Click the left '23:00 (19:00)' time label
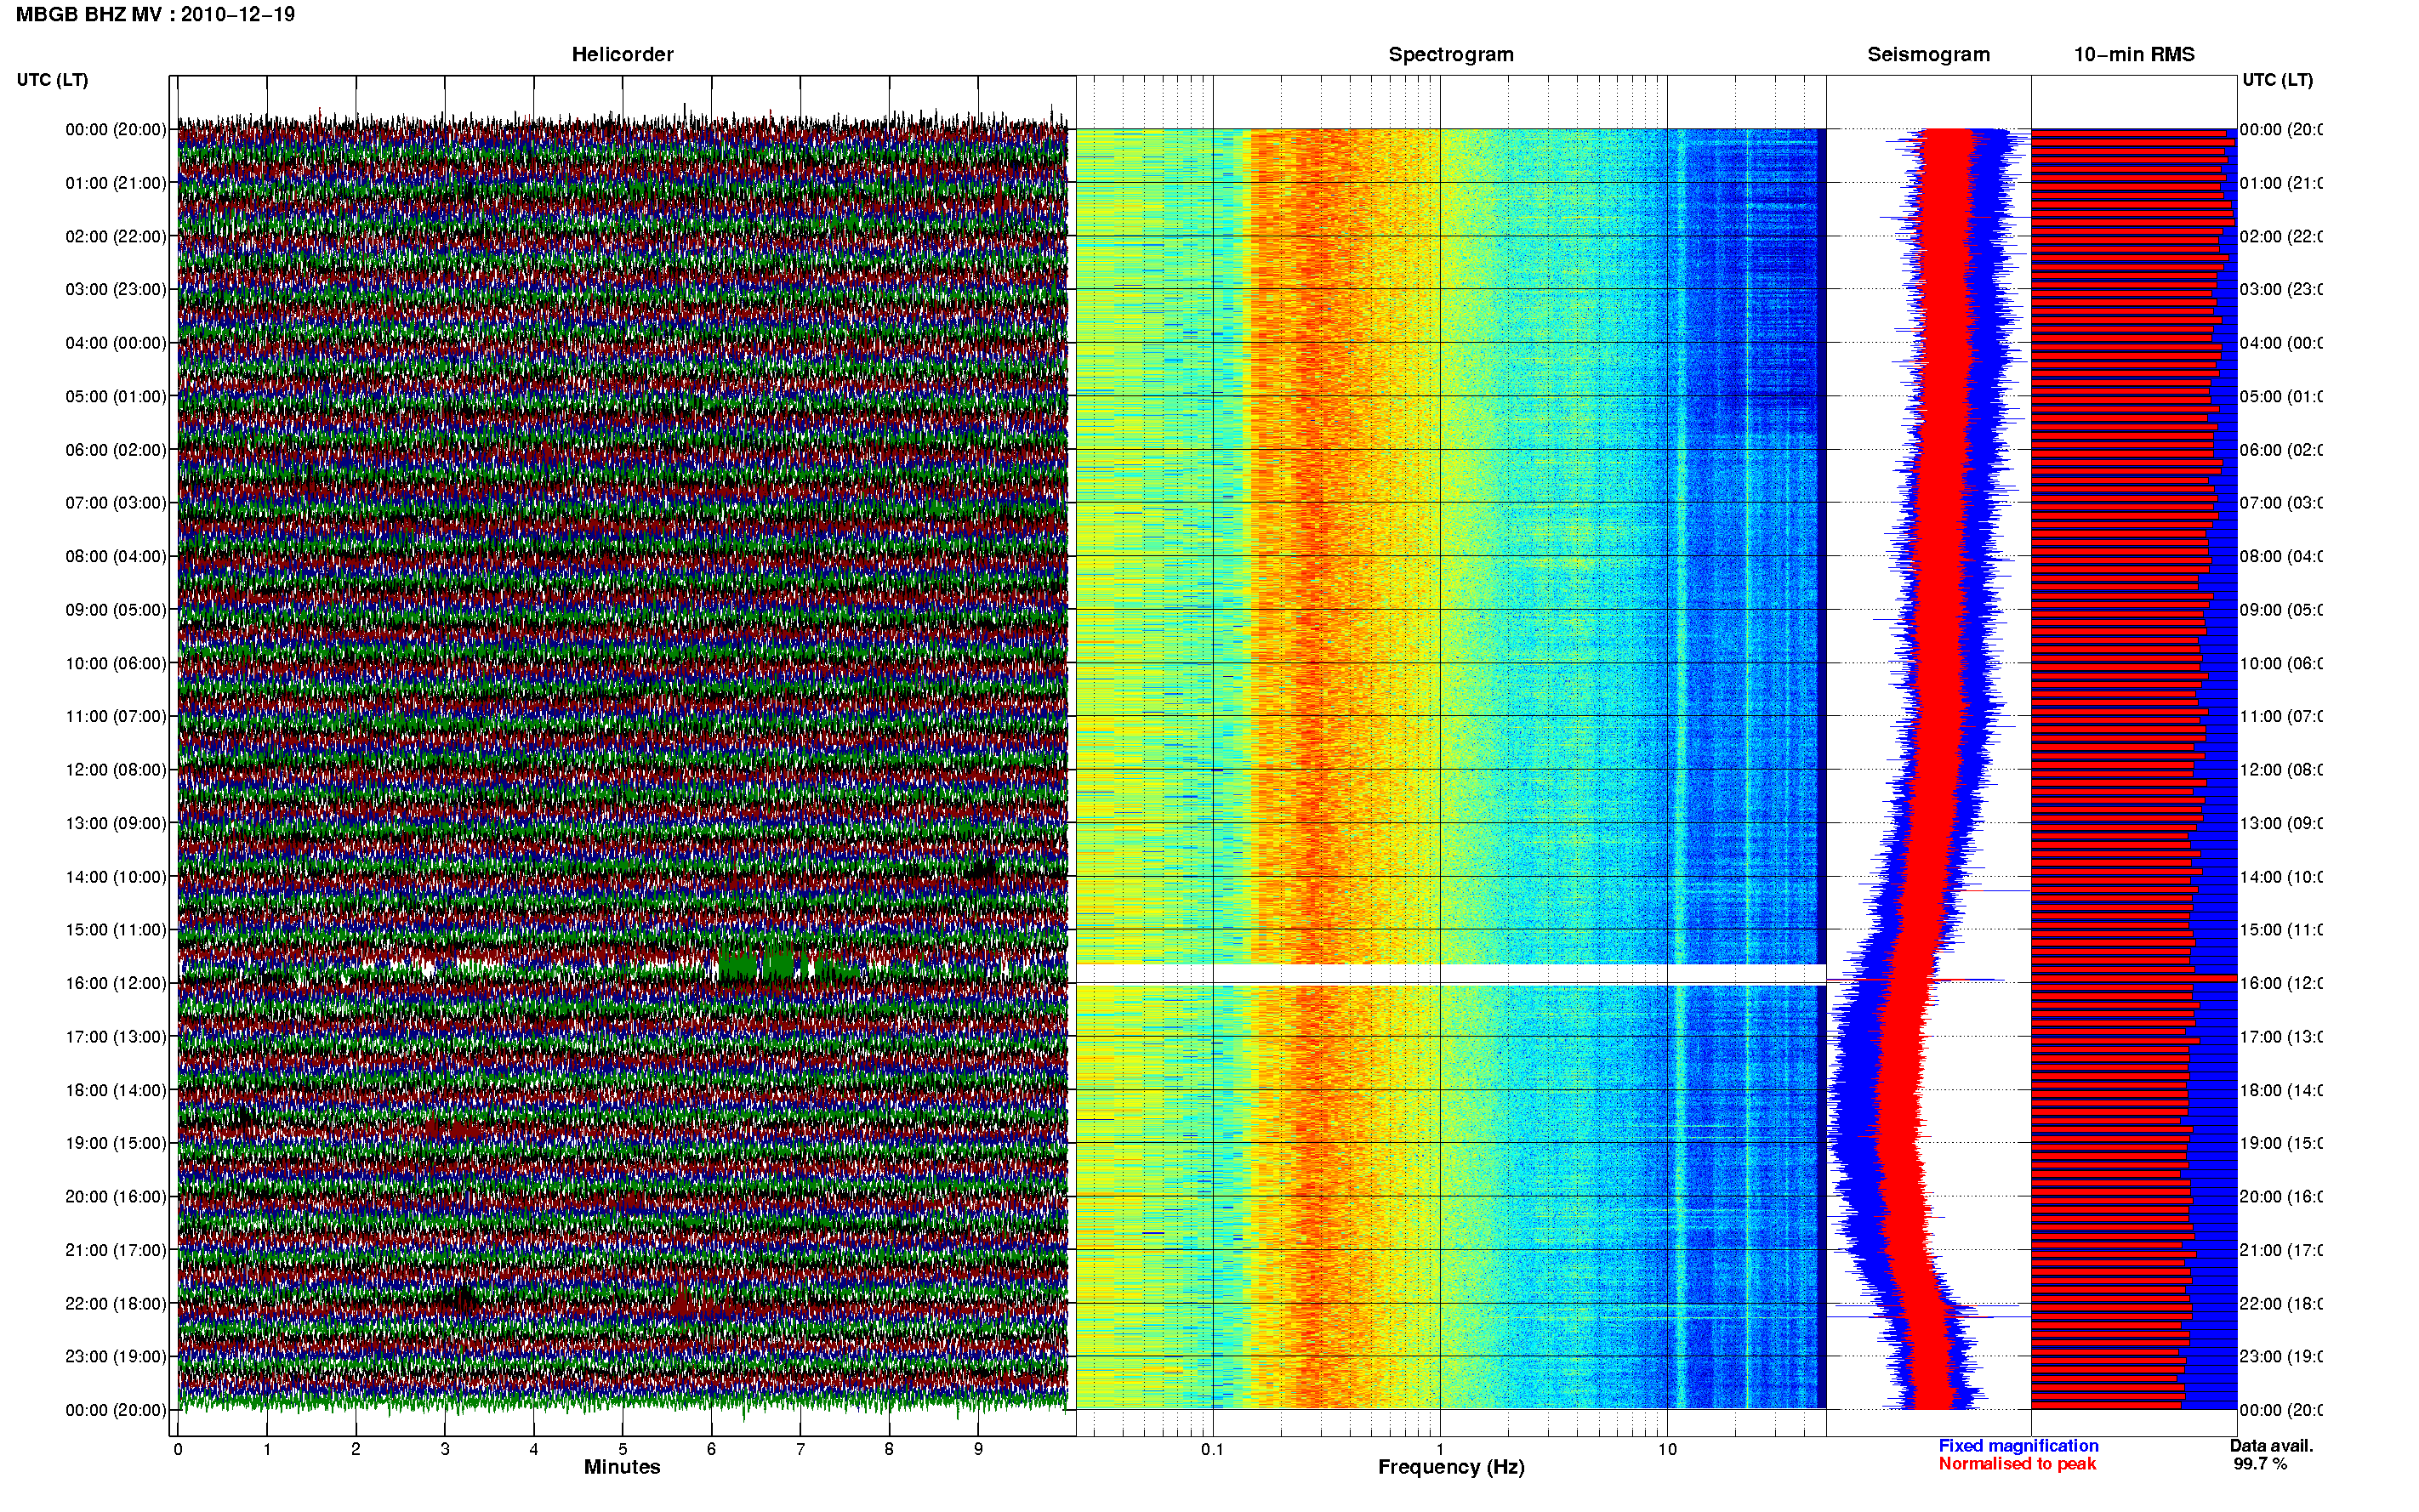 click(116, 1356)
